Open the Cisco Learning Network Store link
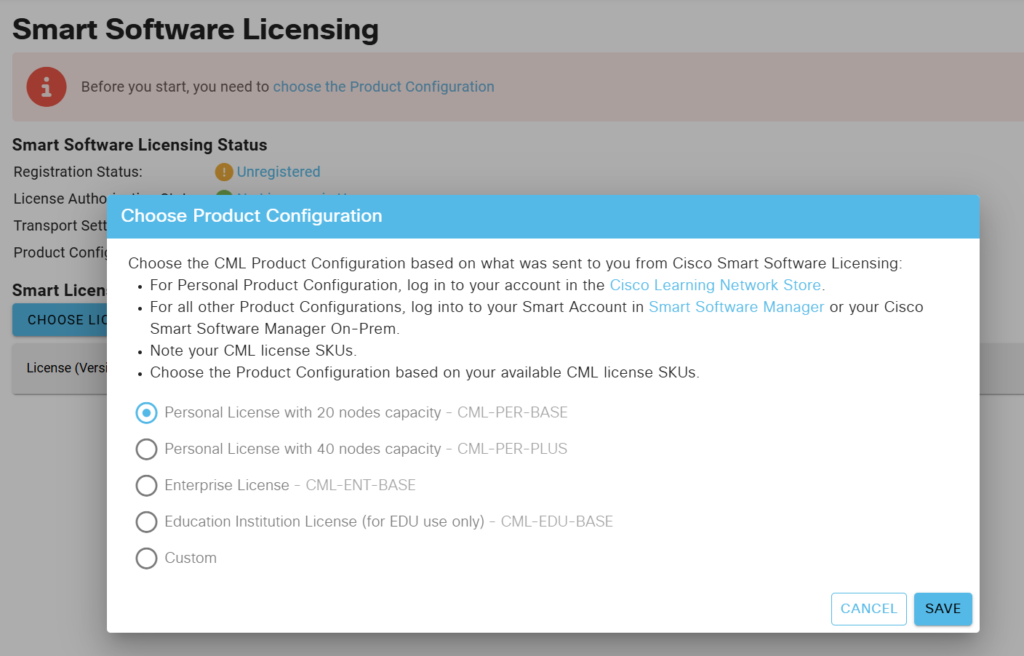The height and width of the screenshot is (656, 1024). pos(715,285)
